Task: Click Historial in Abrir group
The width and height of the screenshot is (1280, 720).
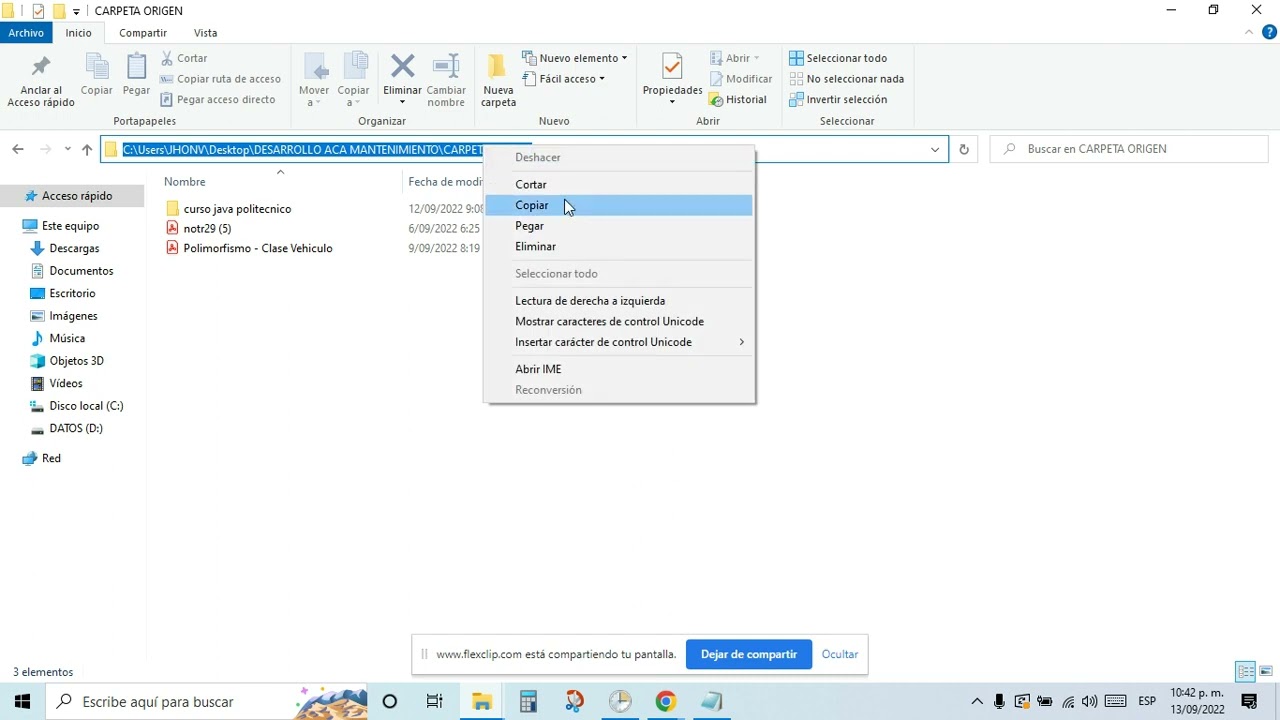Action: tap(737, 99)
